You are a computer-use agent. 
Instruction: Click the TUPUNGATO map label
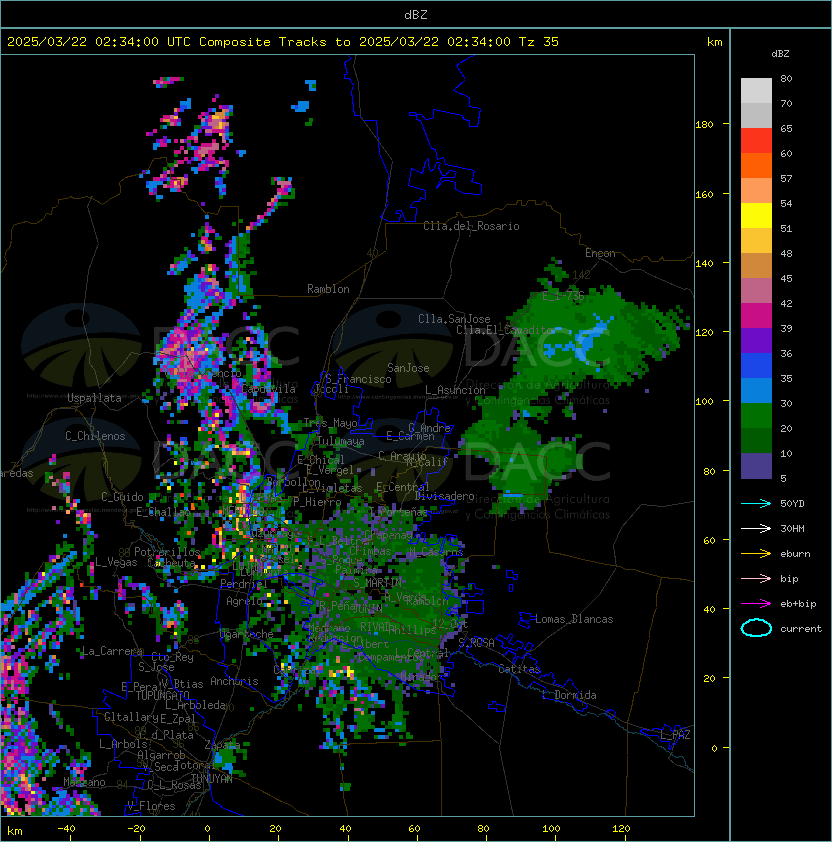point(163,696)
